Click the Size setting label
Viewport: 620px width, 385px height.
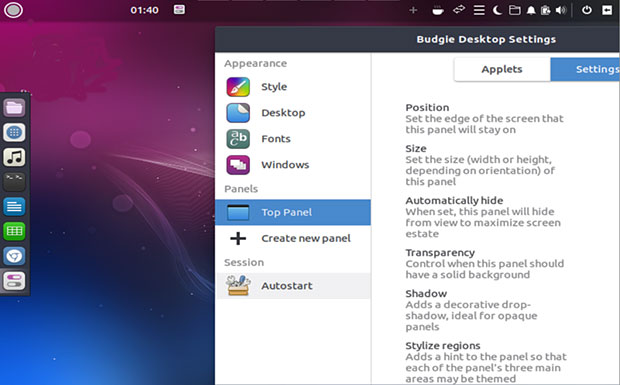(416, 149)
